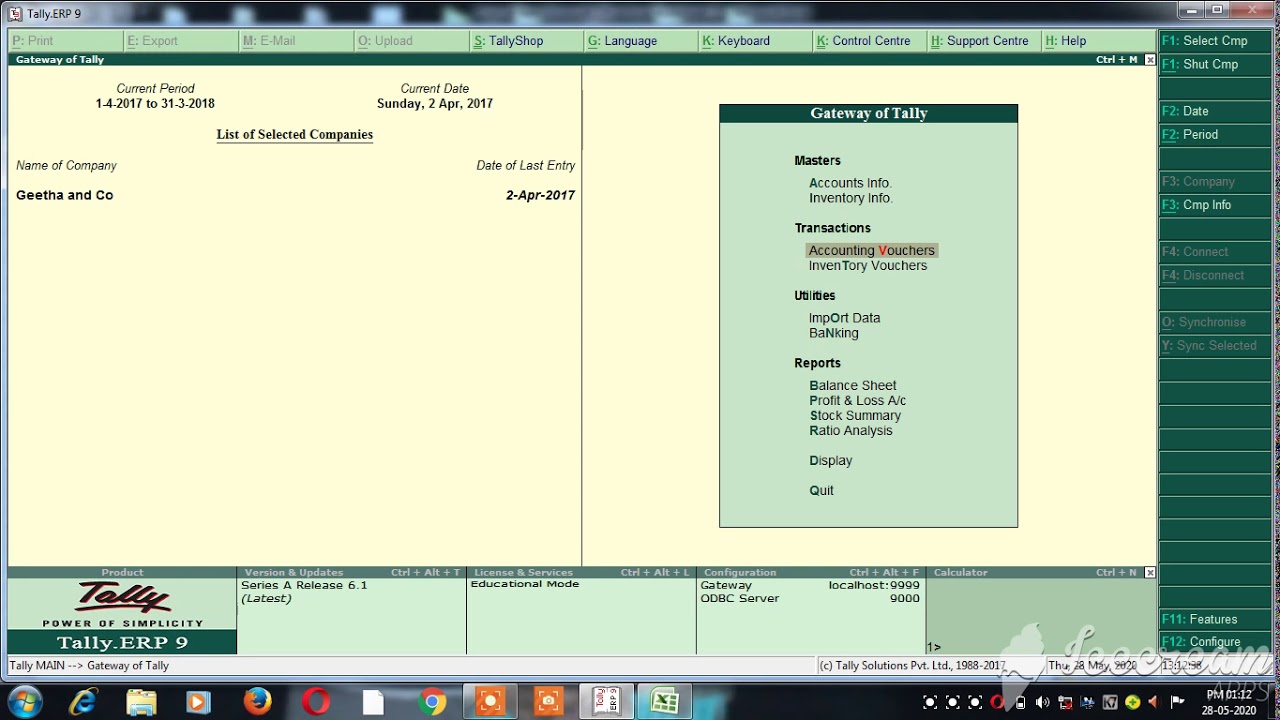The width and height of the screenshot is (1280, 720).
Task: Click Configuration panel header
Action: tap(811, 573)
